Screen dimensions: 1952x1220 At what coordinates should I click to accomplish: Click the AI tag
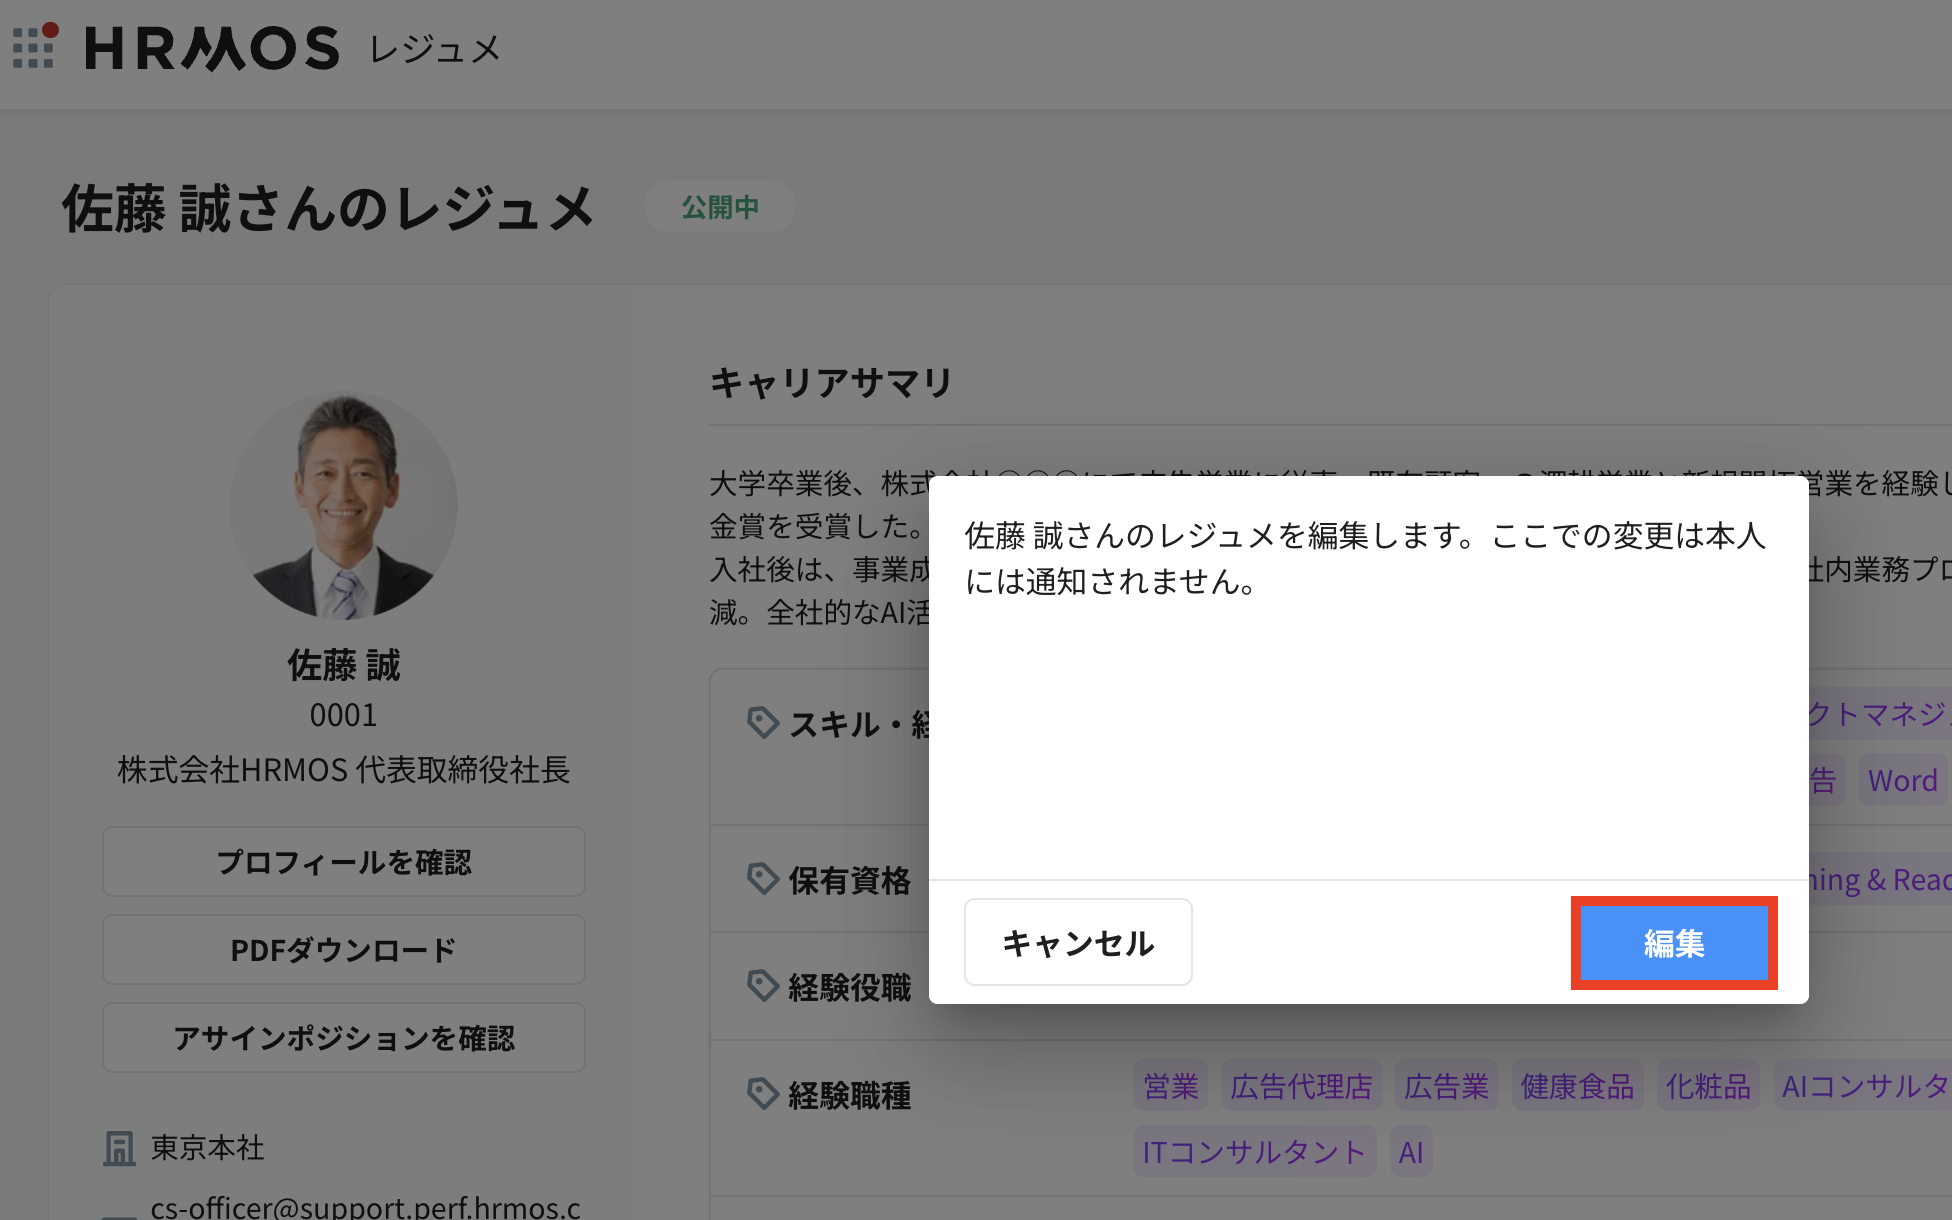tap(1410, 1151)
